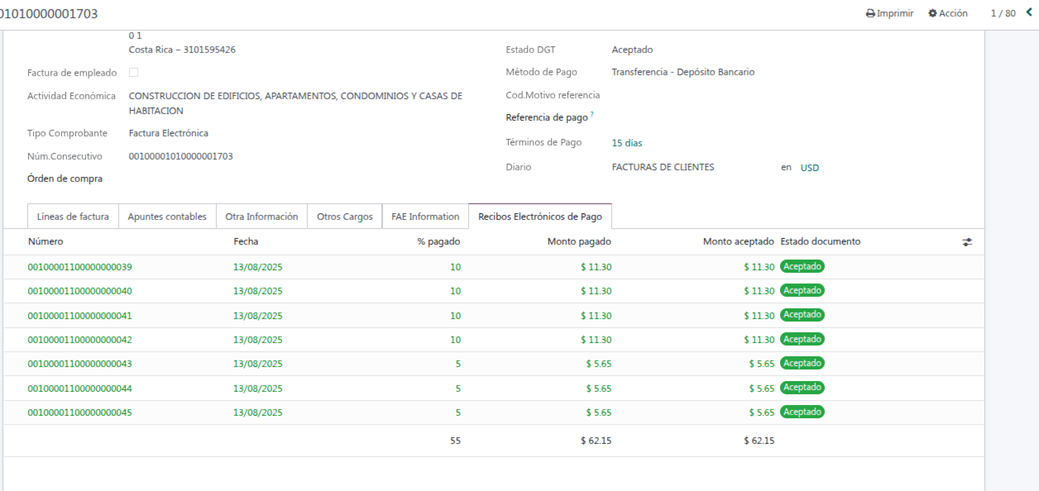1039x491 pixels.
Task: Open the Apuntes contables tab
Action: (167, 217)
